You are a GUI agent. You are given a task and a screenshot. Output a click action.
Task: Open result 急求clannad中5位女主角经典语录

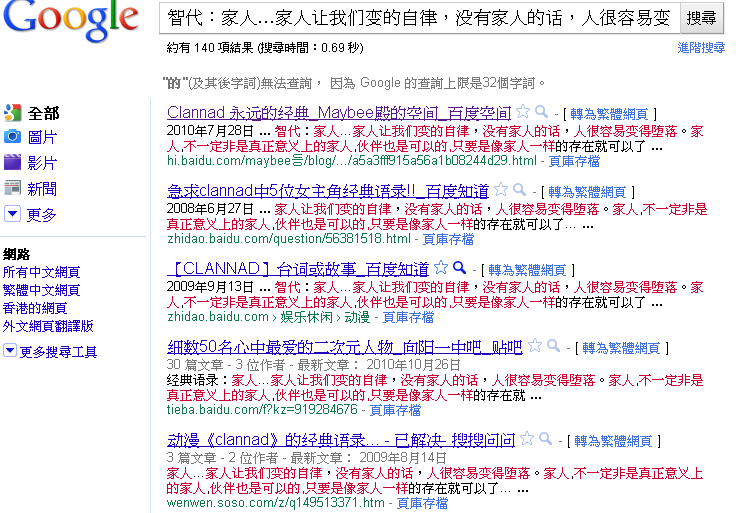click(x=328, y=191)
